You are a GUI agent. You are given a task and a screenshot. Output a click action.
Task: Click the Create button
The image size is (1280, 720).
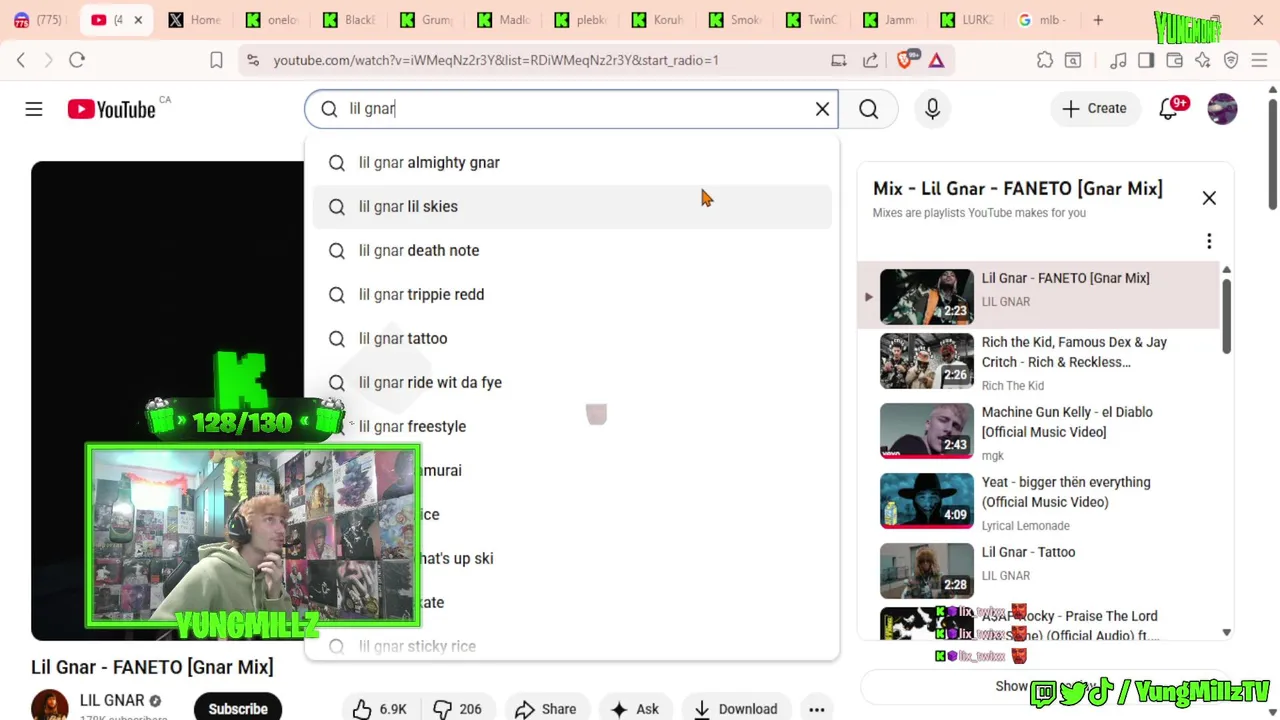point(1095,109)
